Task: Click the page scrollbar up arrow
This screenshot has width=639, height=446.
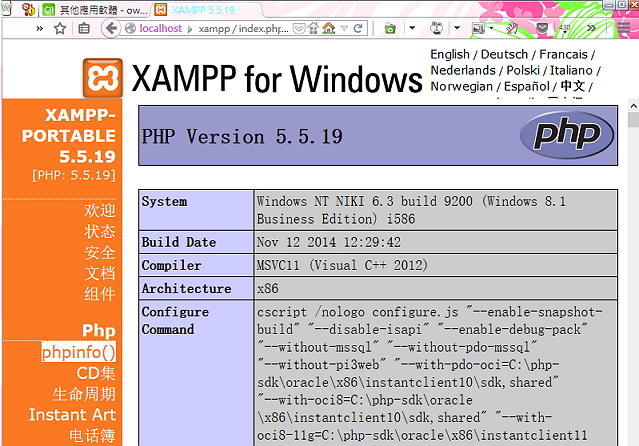Action: tap(633, 106)
